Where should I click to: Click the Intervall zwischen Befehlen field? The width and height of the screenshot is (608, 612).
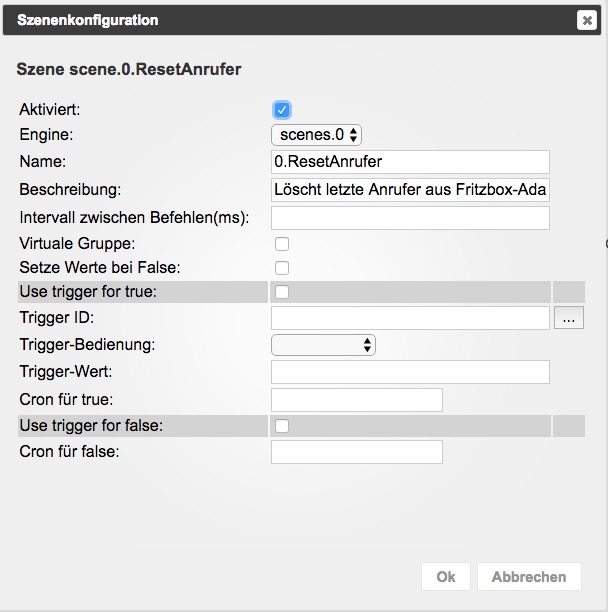click(410, 218)
